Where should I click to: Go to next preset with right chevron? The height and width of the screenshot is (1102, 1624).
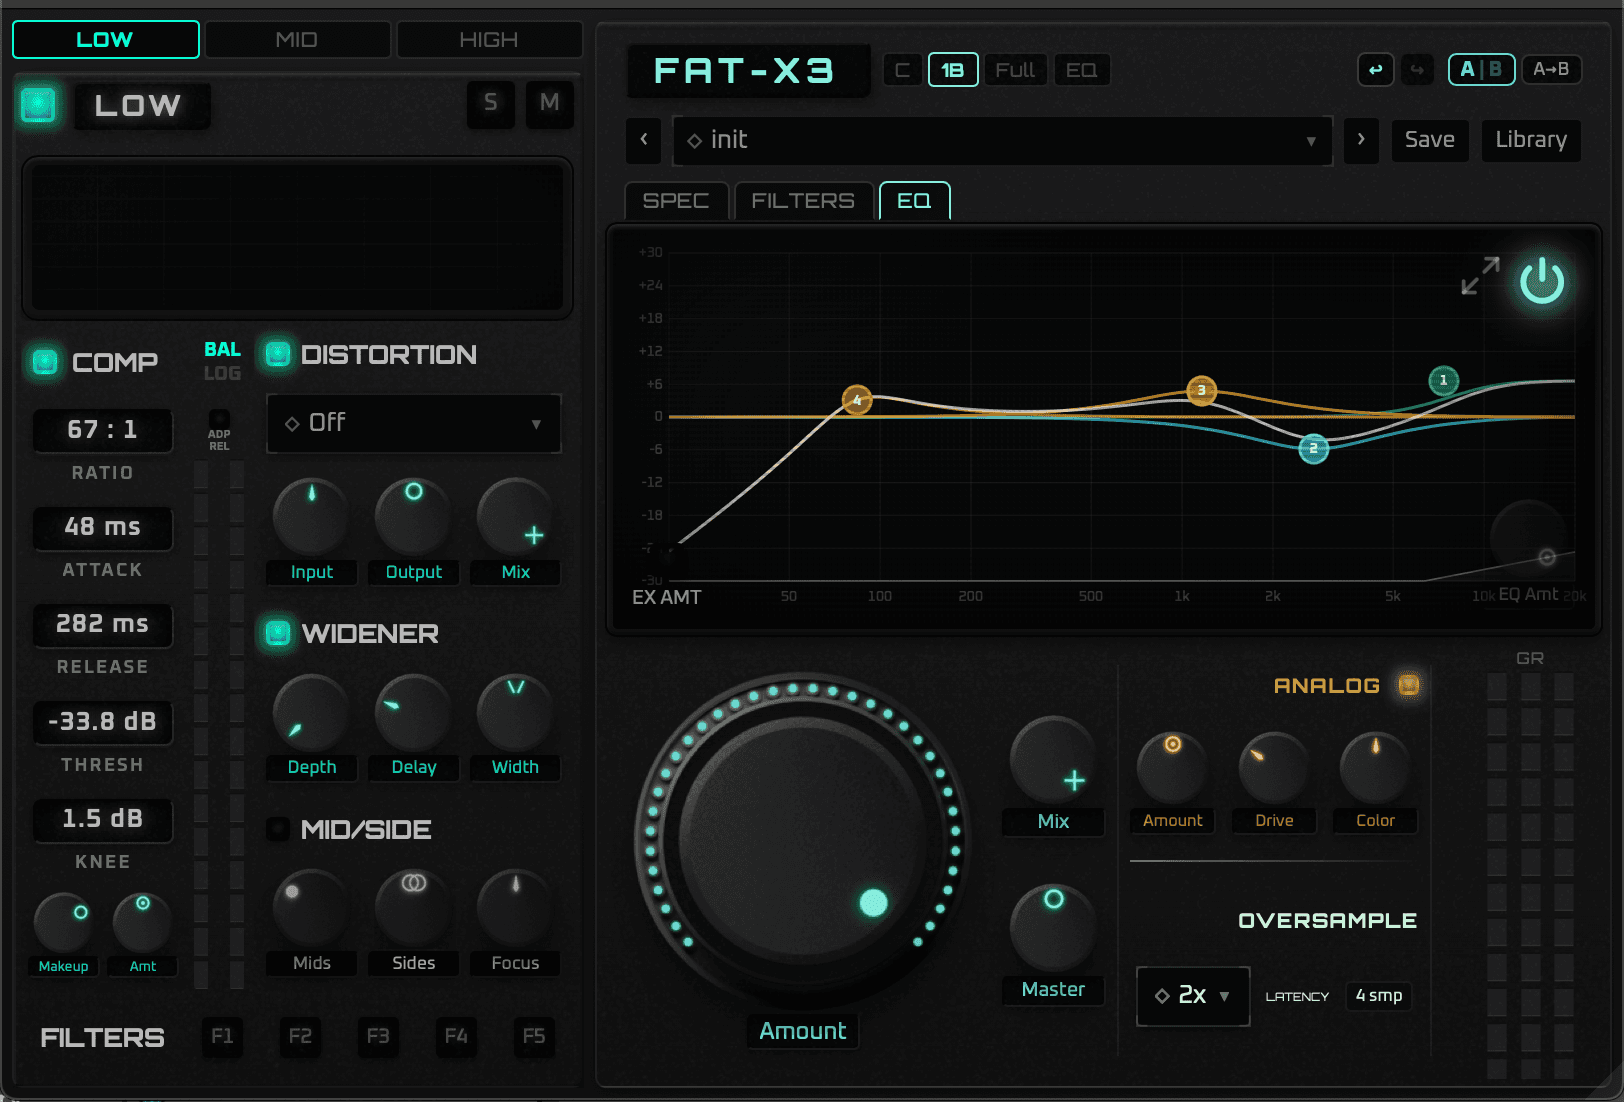(1360, 140)
